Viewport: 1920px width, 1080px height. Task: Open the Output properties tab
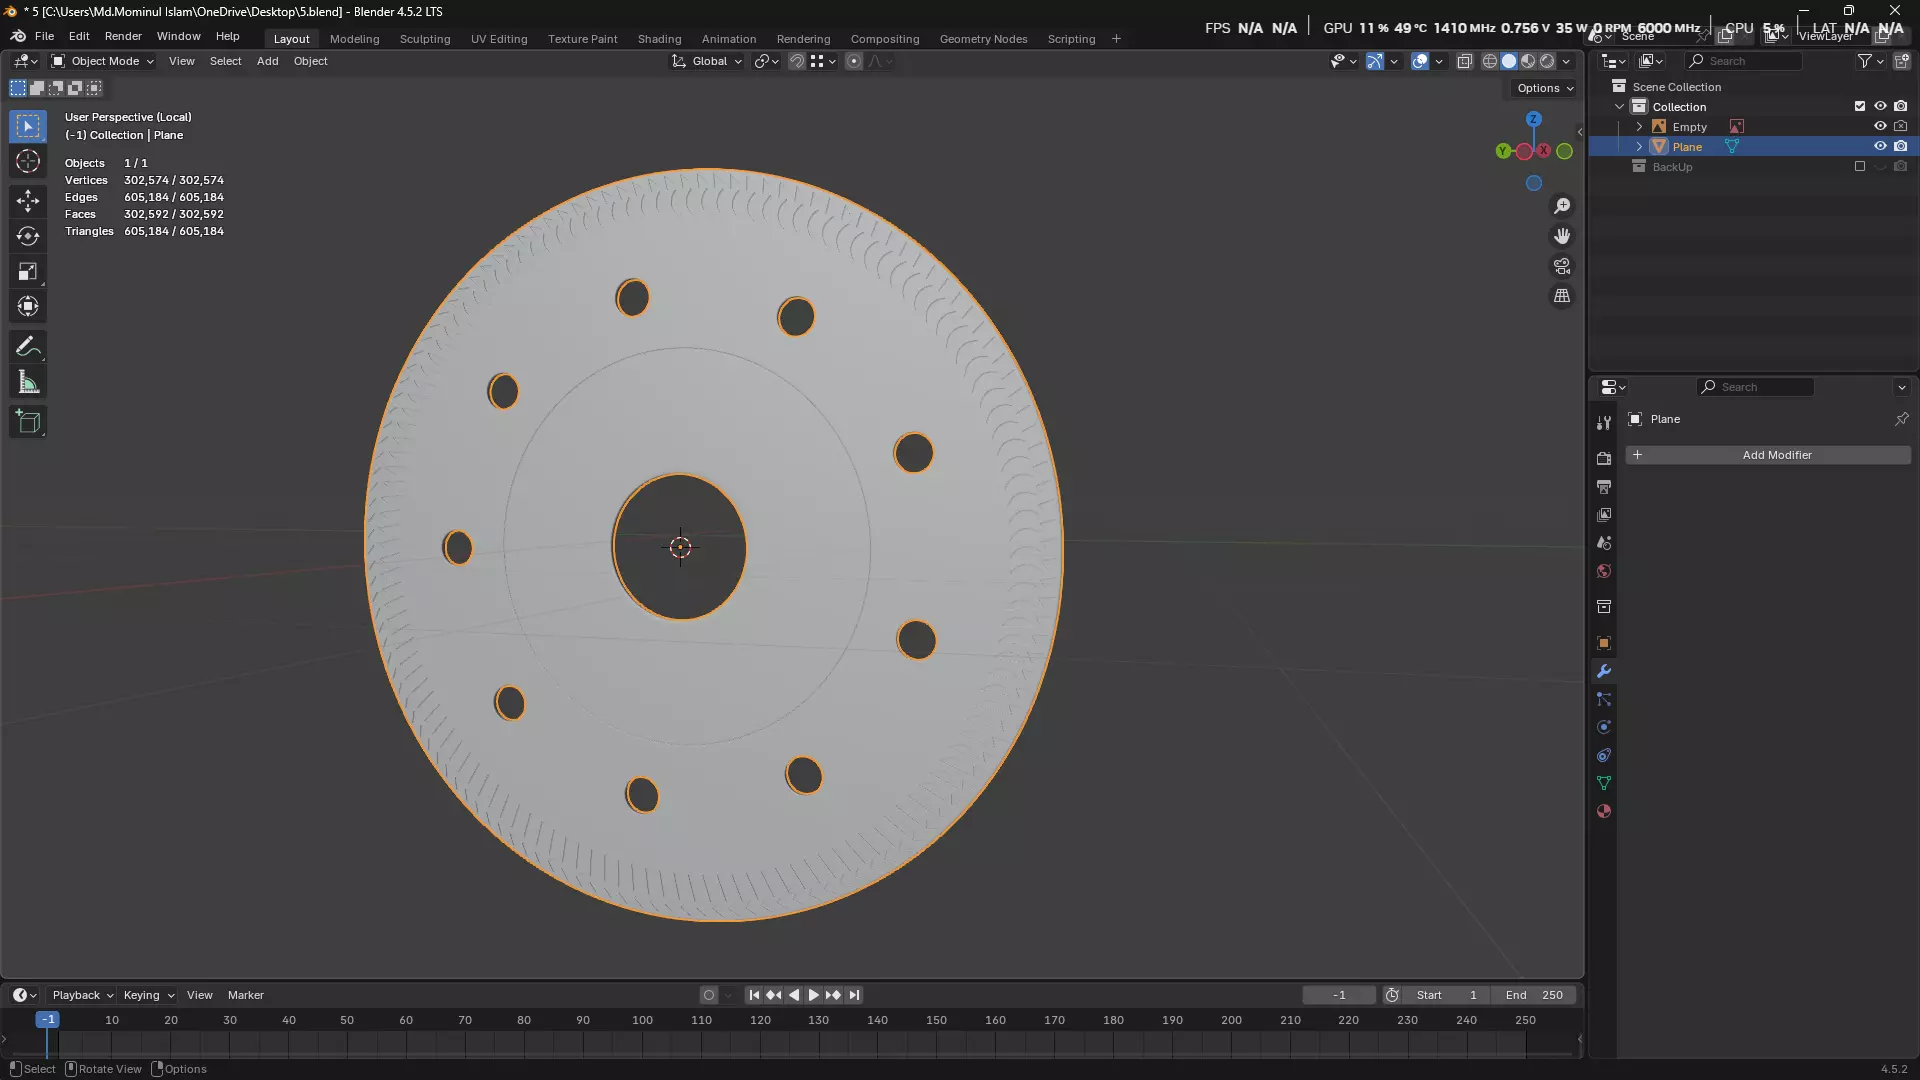(x=1604, y=487)
